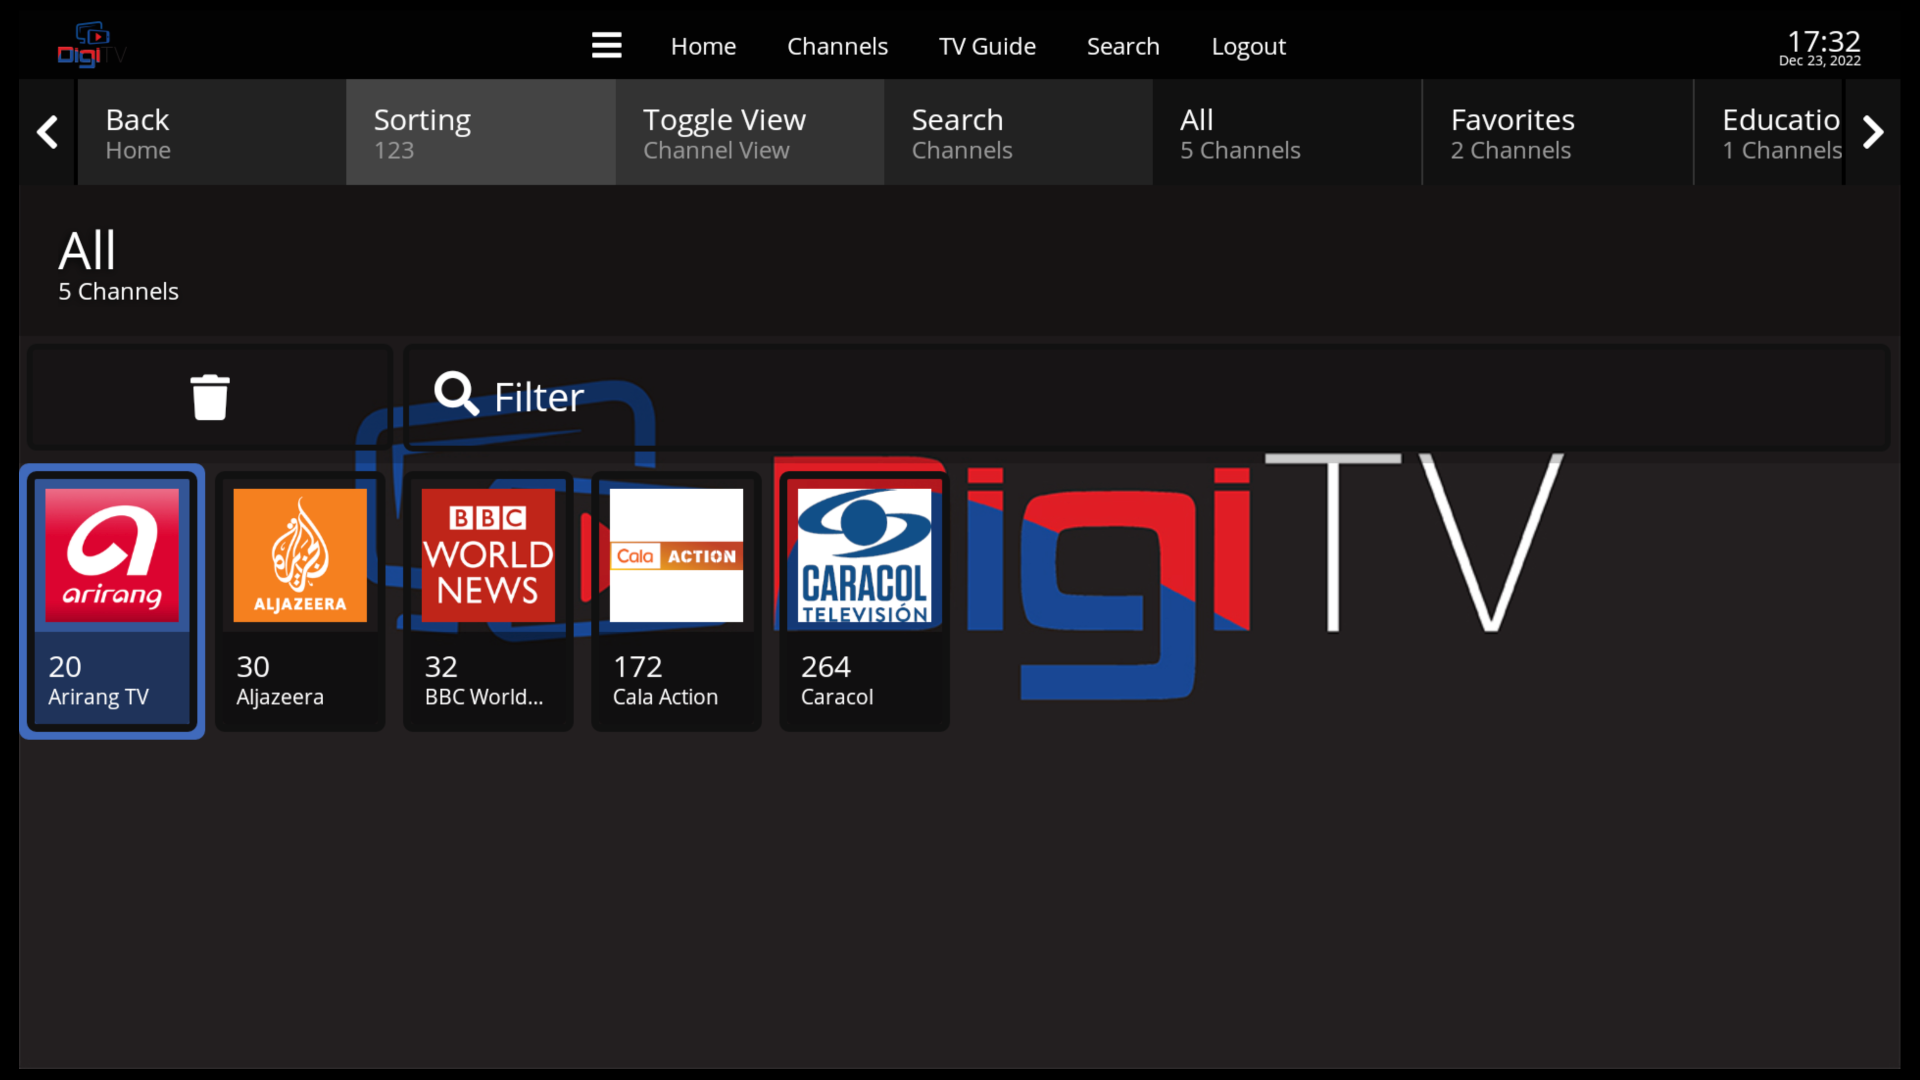Click the magnifying glass in the Filter bar
Image resolution: width=1920 pixels, height=1080 pixels.
[x=455, y=394]
